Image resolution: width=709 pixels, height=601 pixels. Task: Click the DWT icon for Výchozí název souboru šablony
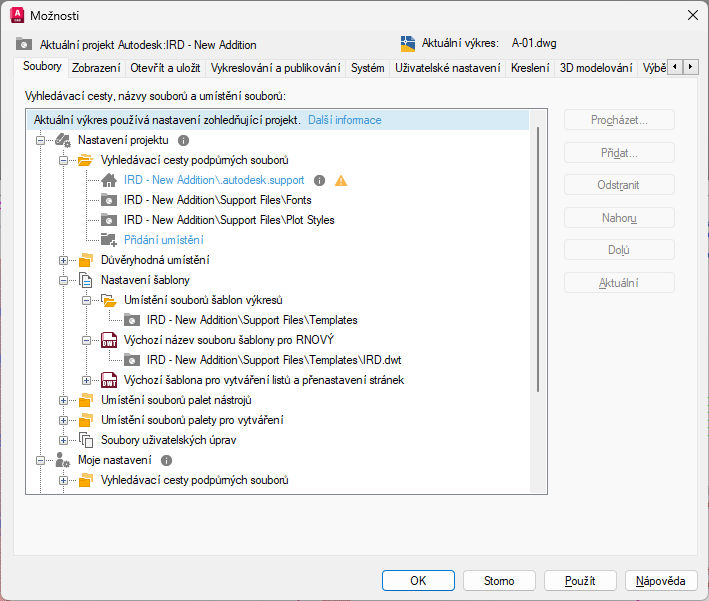[x=109, y=340]
